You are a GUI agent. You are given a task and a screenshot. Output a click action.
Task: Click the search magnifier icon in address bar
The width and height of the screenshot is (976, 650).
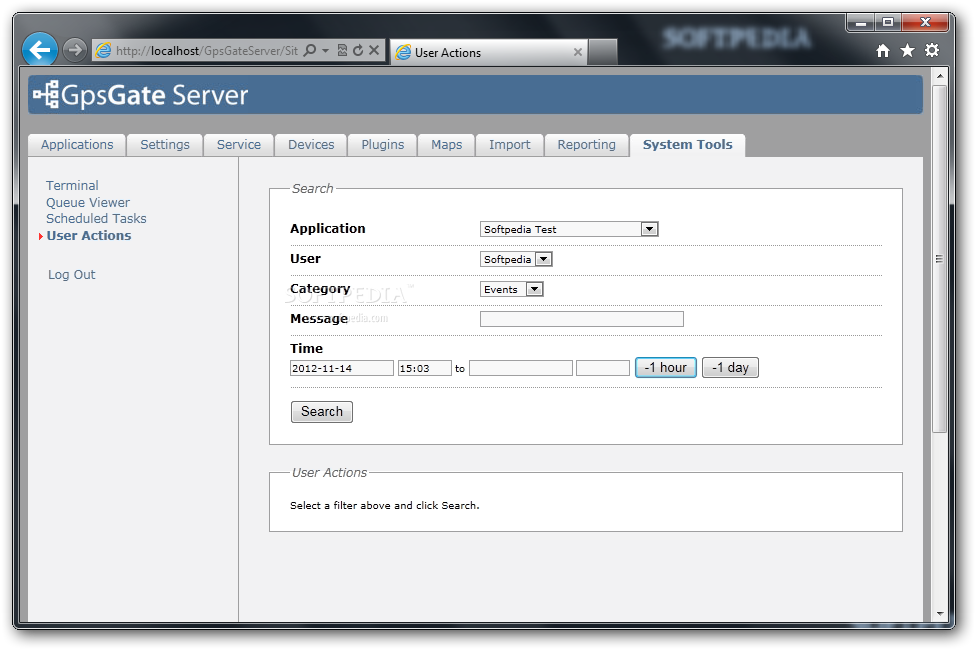(x=309, y=50)
